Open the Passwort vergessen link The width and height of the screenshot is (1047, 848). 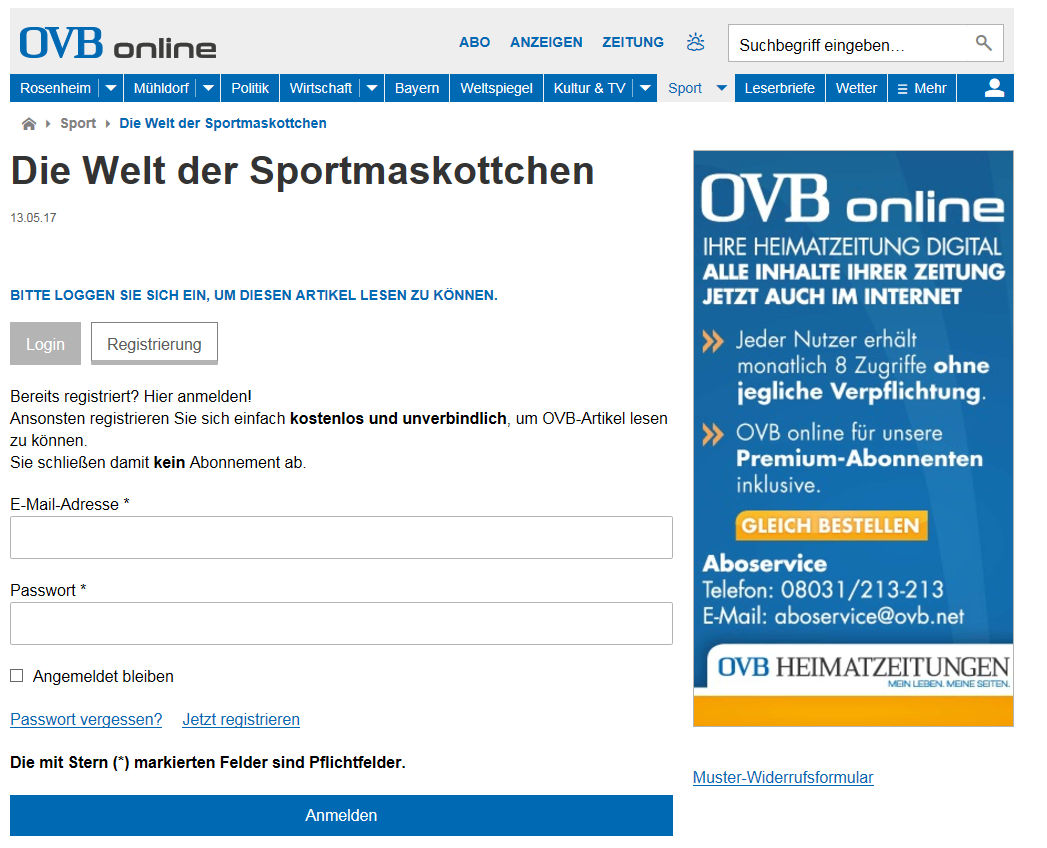(85, 719)
